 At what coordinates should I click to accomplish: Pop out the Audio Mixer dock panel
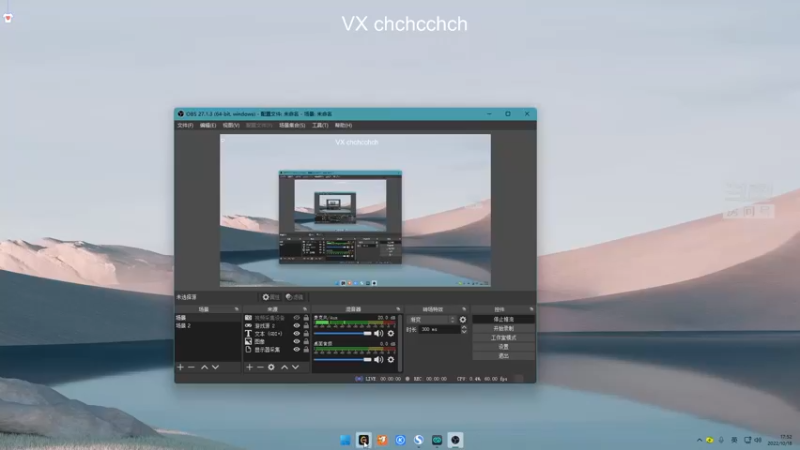(398, 309)
